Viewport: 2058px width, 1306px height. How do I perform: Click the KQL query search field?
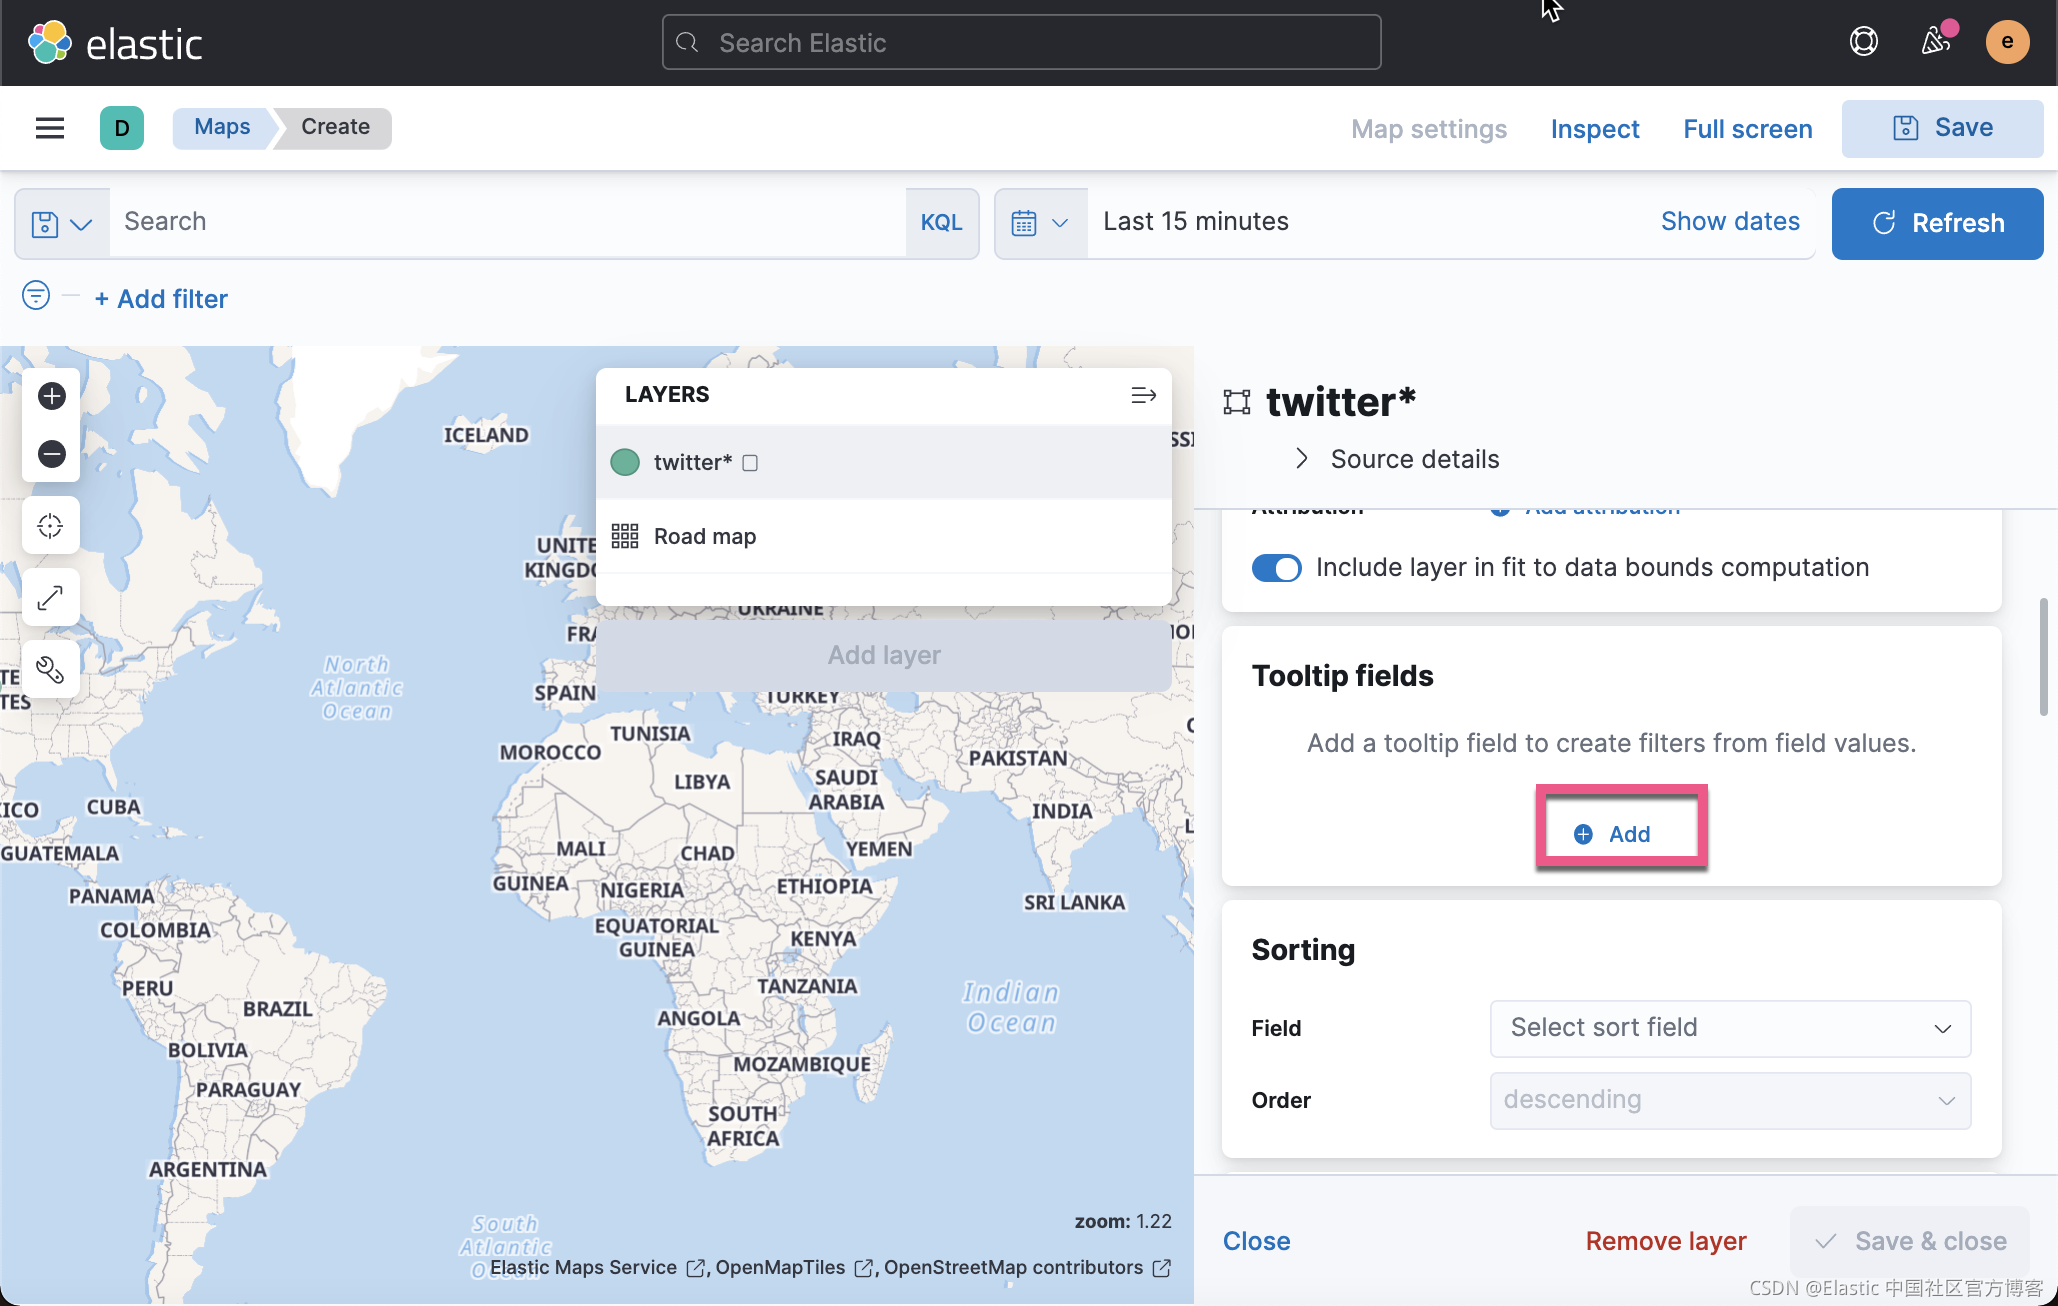(x=508, y=222)
